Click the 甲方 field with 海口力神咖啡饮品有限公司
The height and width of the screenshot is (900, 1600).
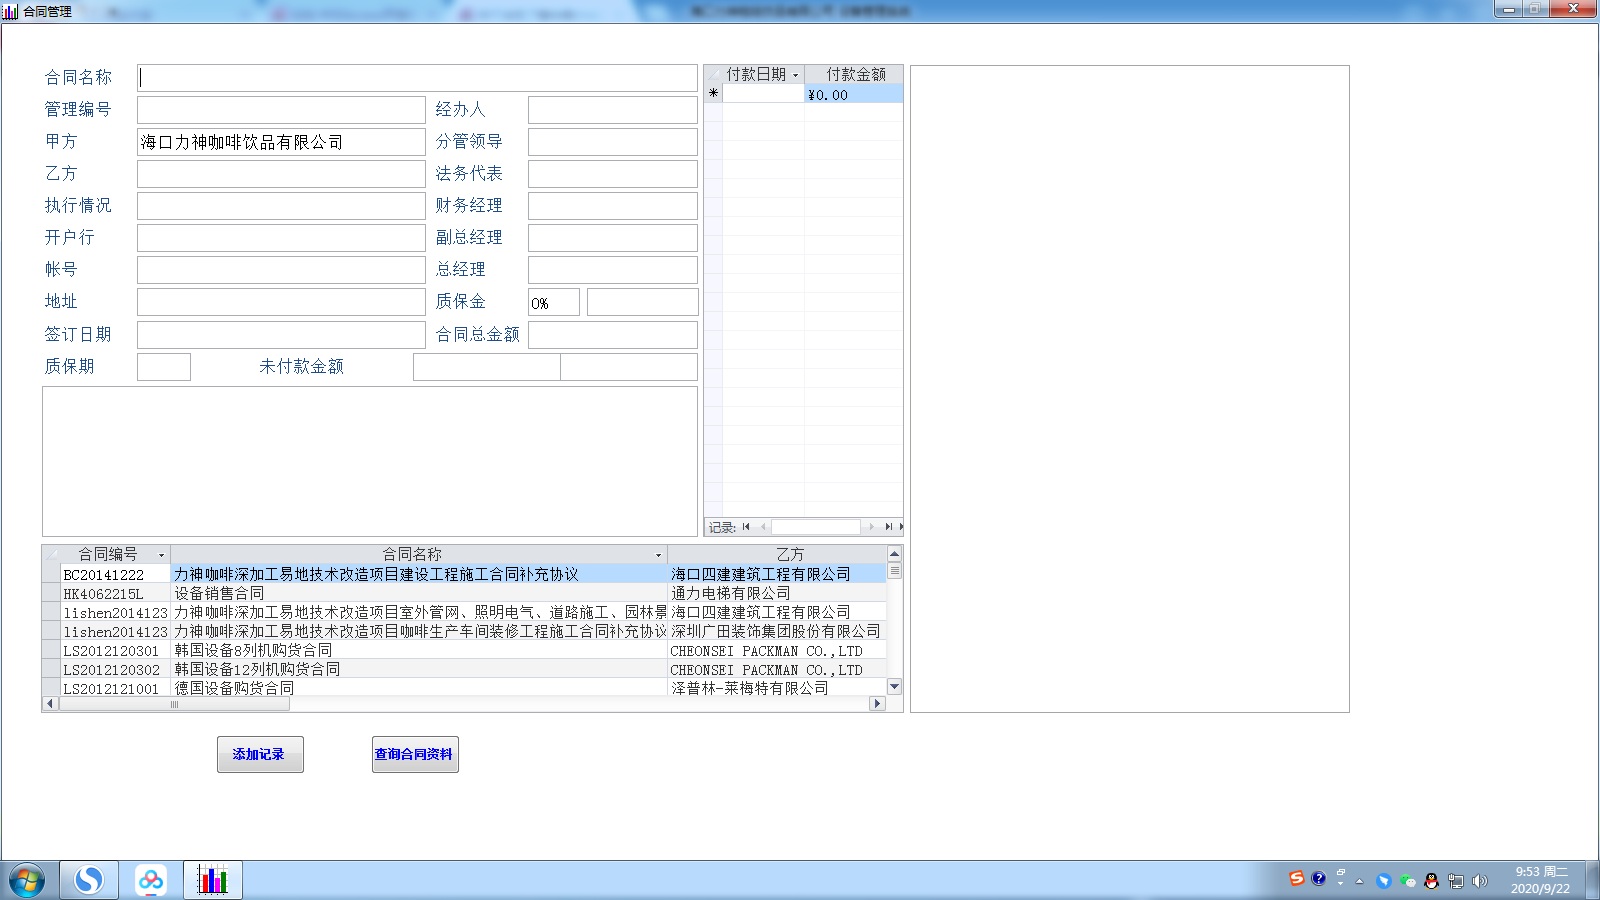[x=281, y=142]
